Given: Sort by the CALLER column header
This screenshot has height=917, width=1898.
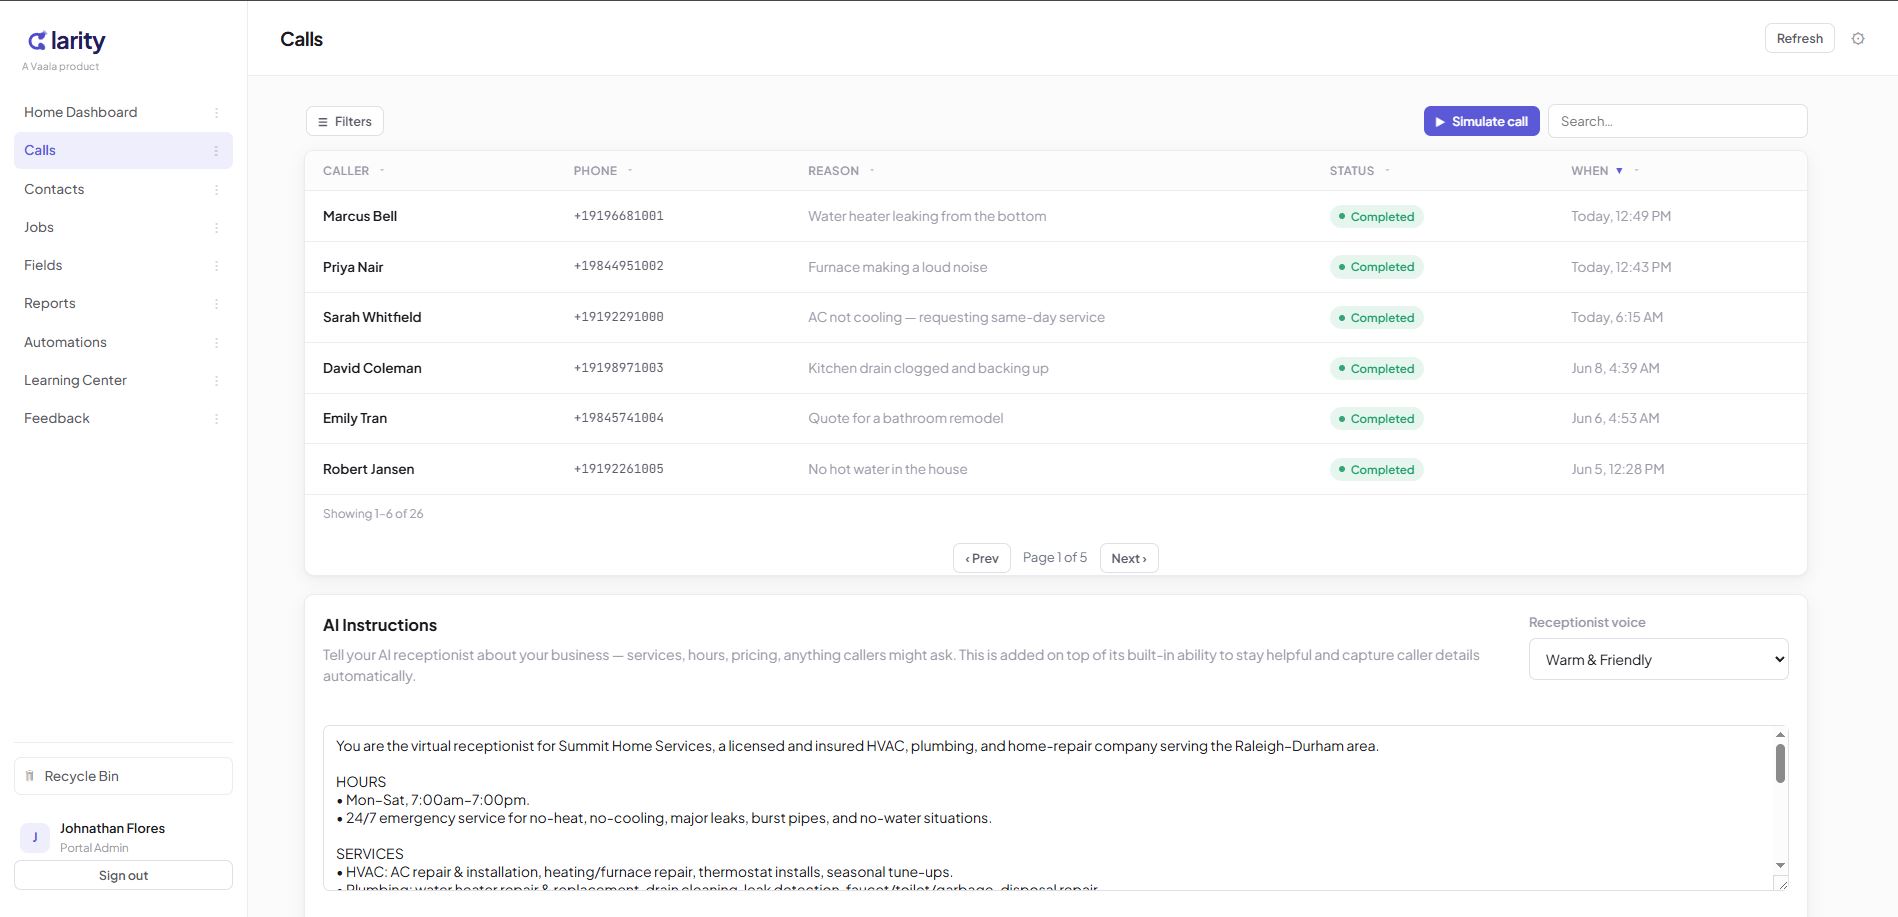Looking at the screenshot, I should tap(346, 171).
